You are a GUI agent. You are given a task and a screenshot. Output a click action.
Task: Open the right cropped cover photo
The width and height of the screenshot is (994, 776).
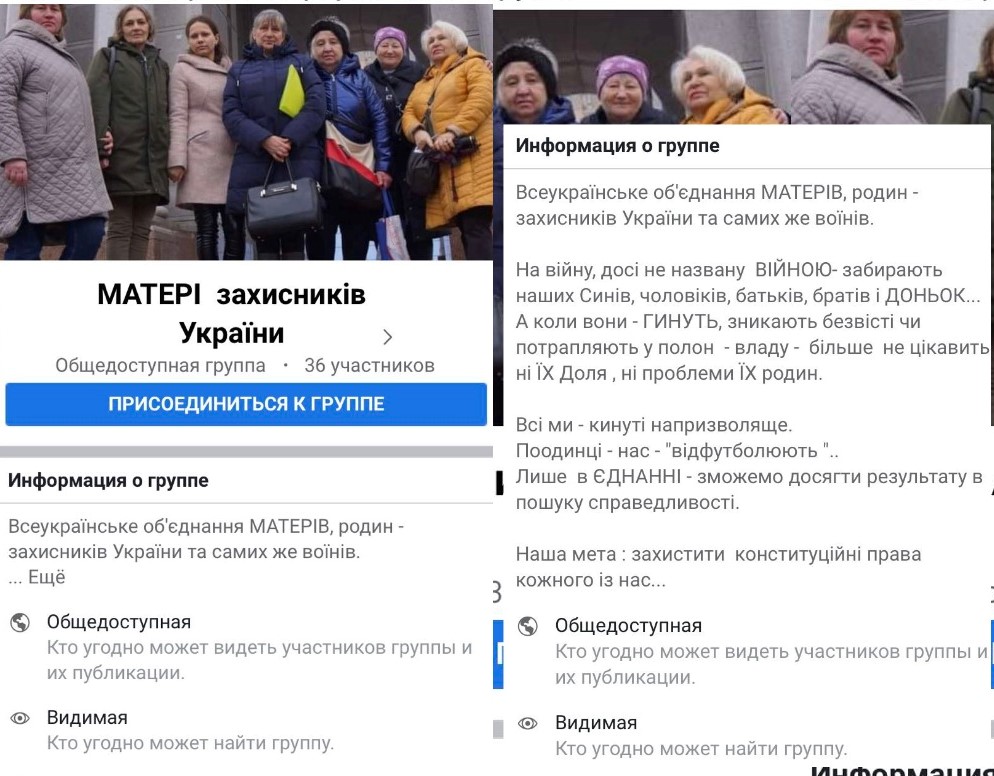click(743, 67)
